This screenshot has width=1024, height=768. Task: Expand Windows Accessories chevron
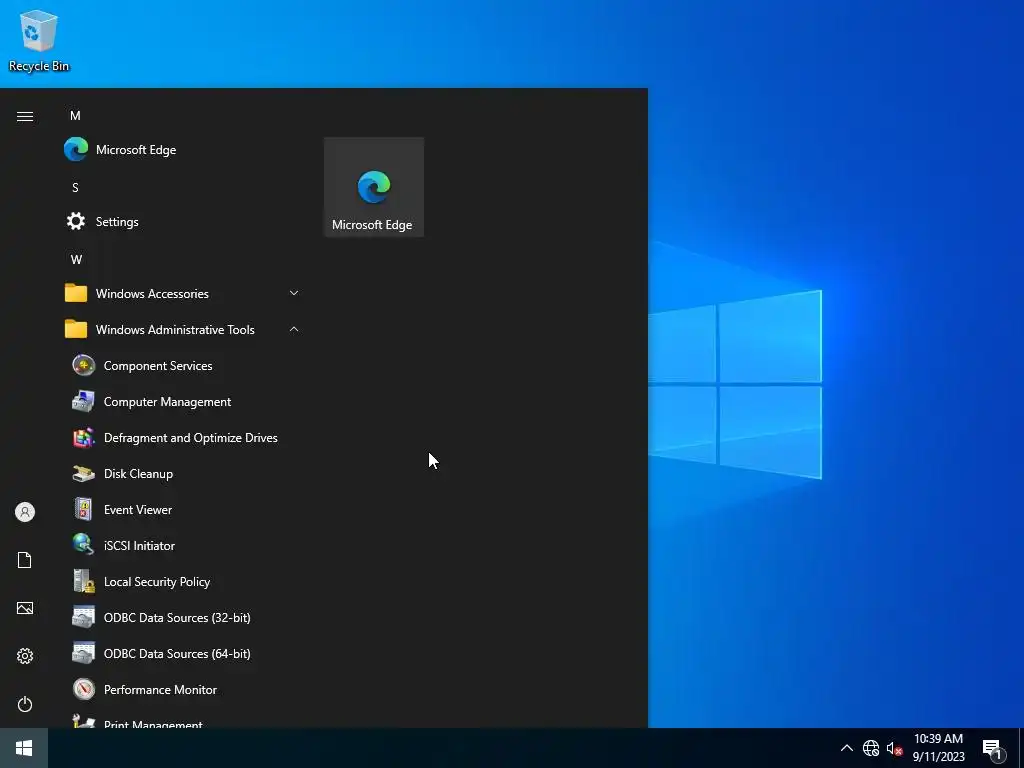point(294,293)
